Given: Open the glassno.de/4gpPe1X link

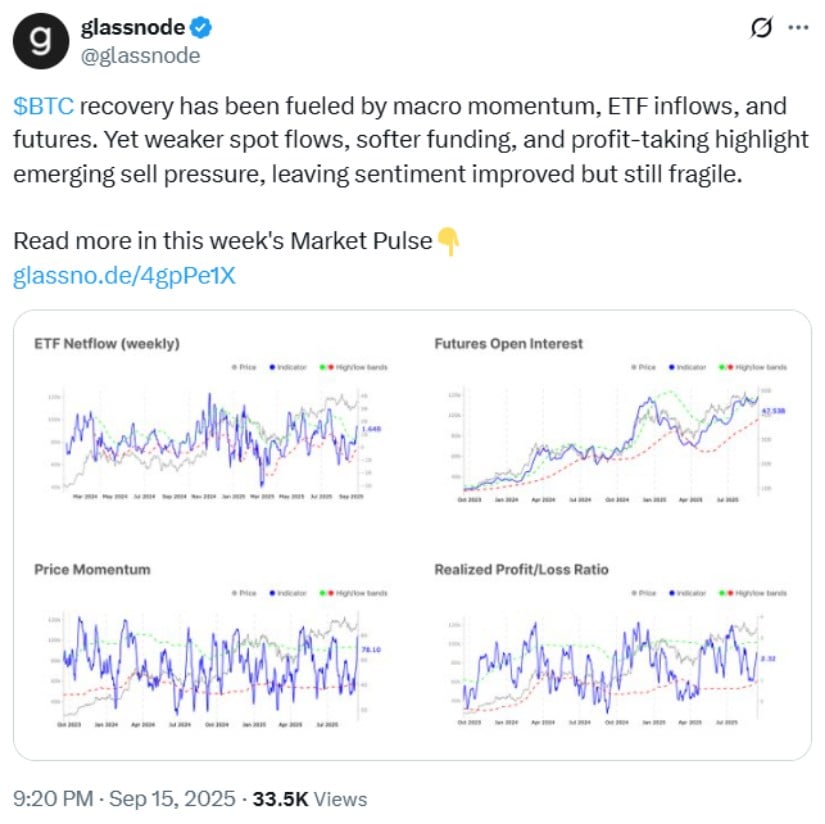Looking at the screenshot, I should [x=124, y=276].
